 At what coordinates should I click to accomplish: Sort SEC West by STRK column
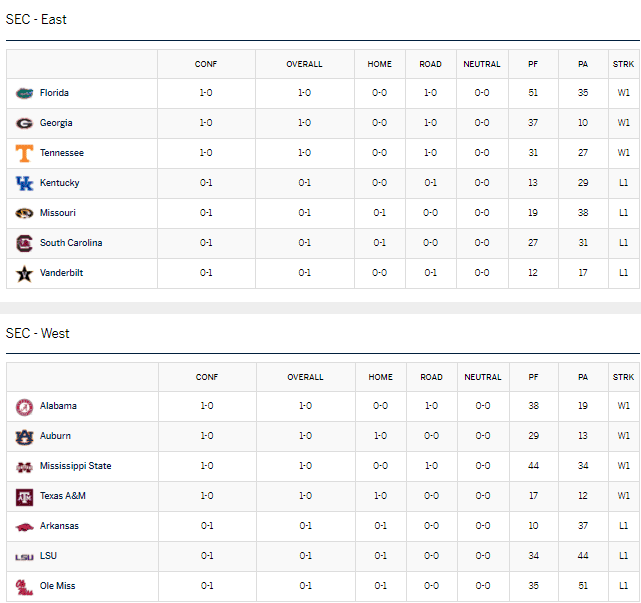coord(623,377)
